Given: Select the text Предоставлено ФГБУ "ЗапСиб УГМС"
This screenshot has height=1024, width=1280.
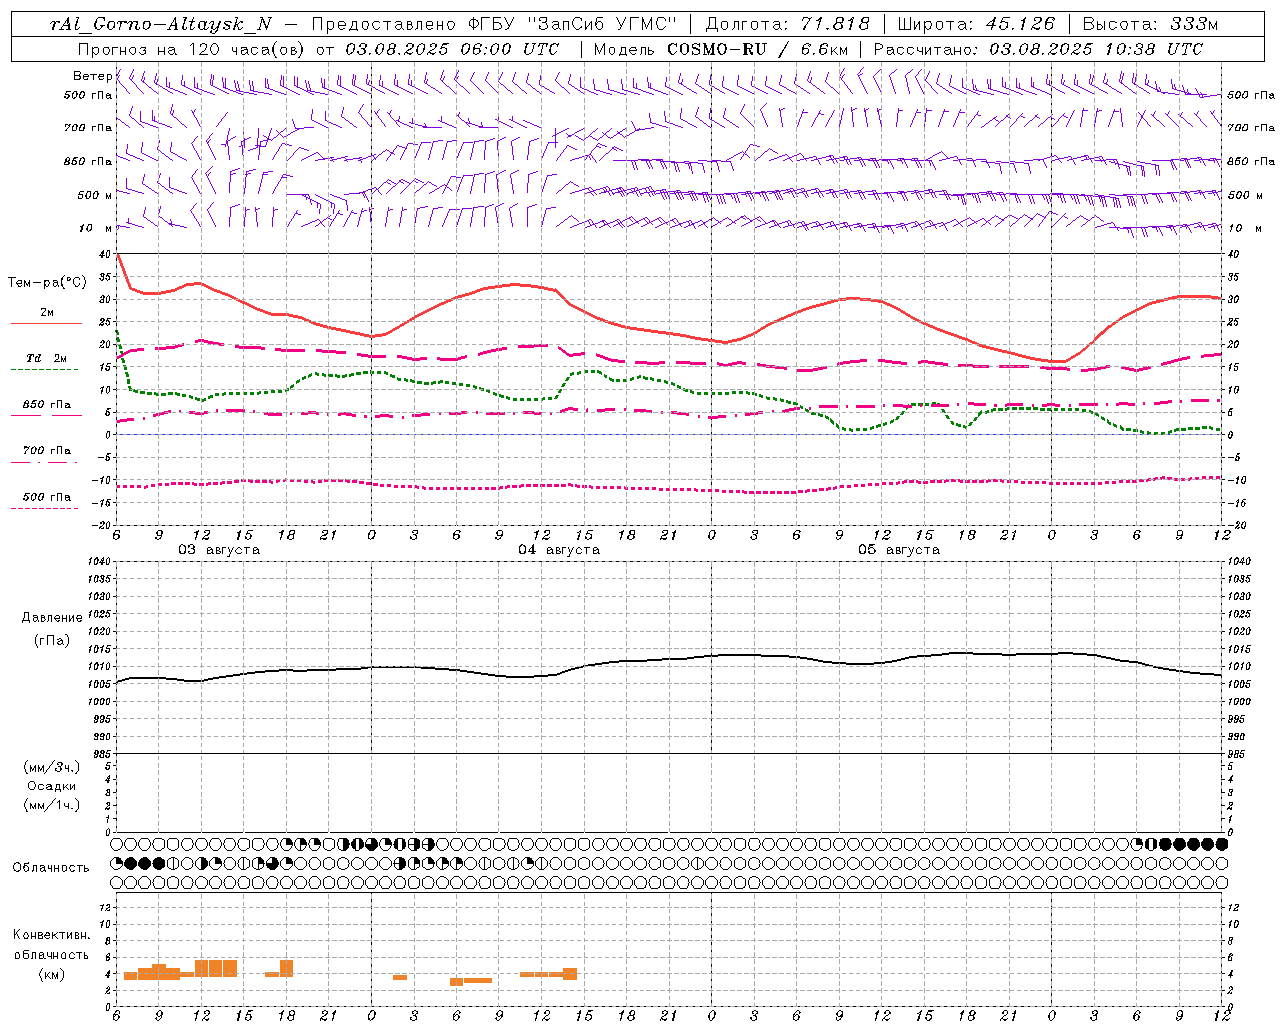Looking at the screenshot, I should (x=495, y=25).
